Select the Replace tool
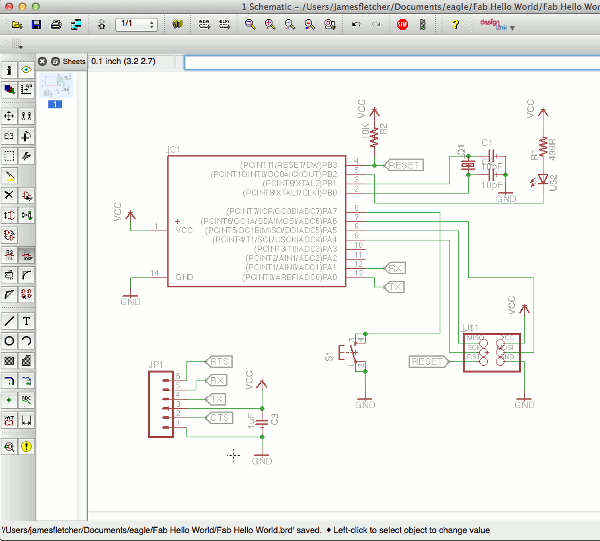Viewport: 600px width, 541px height. 9,235
